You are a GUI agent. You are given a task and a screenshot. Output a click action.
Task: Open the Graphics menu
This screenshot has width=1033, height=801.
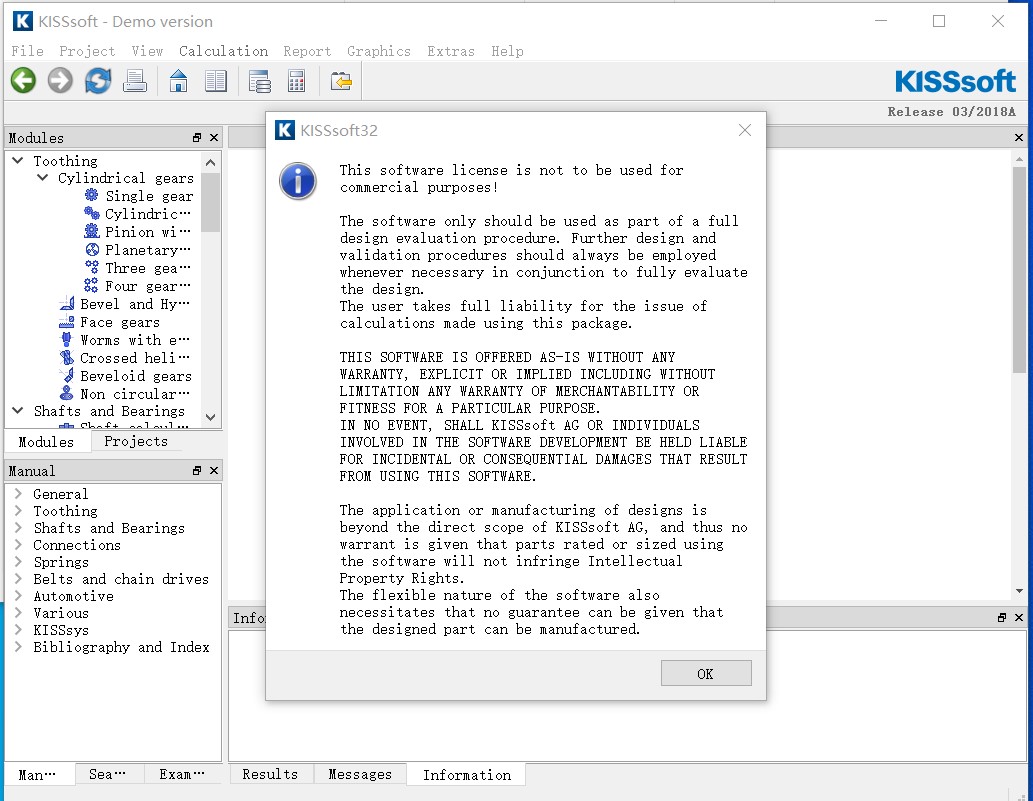point(379,51)
